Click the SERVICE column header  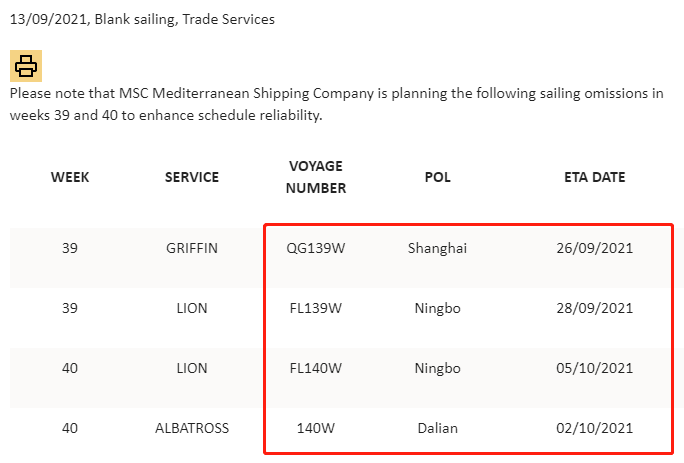click(192, 177)
